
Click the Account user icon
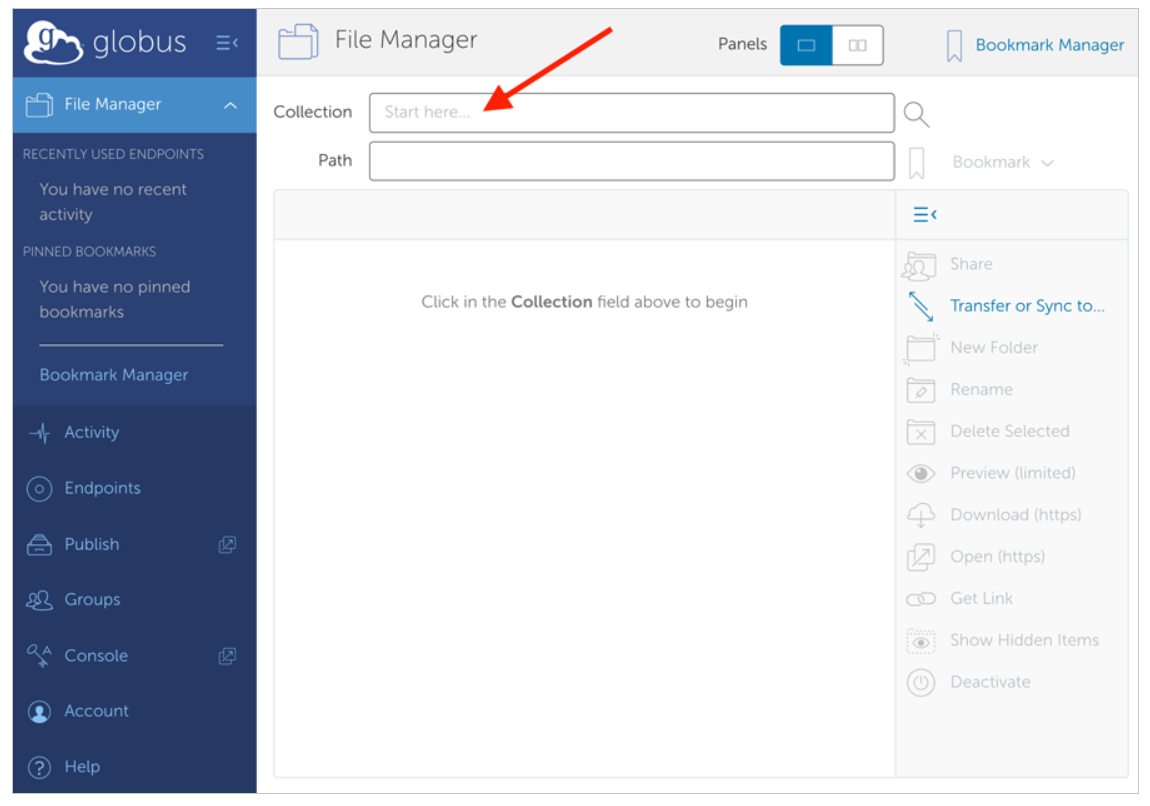(40, 711)
